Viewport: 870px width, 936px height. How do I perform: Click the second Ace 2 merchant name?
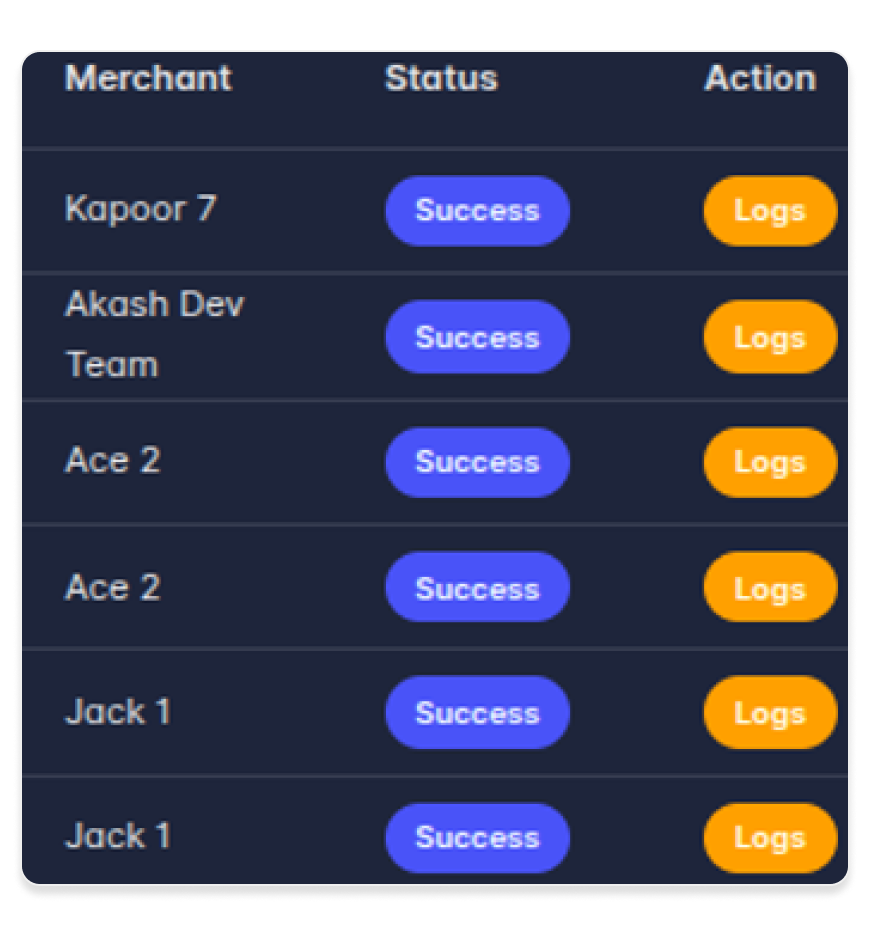[112, 587]
